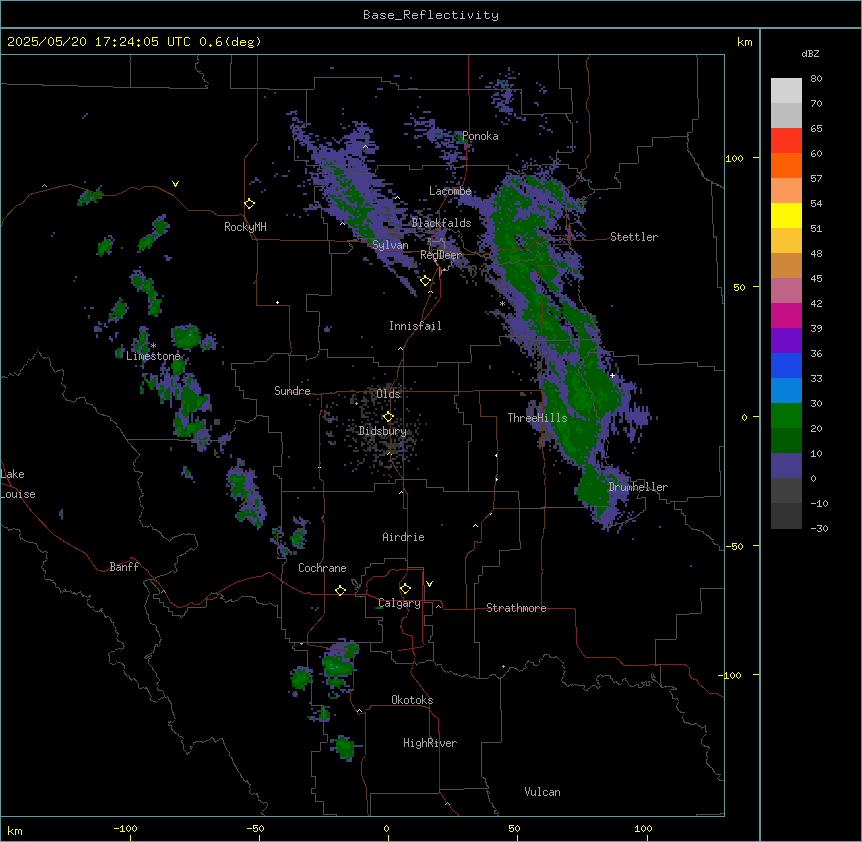Click the Drumheller city label
Viewport: 862px width, 842px height.
coord(638,487)
